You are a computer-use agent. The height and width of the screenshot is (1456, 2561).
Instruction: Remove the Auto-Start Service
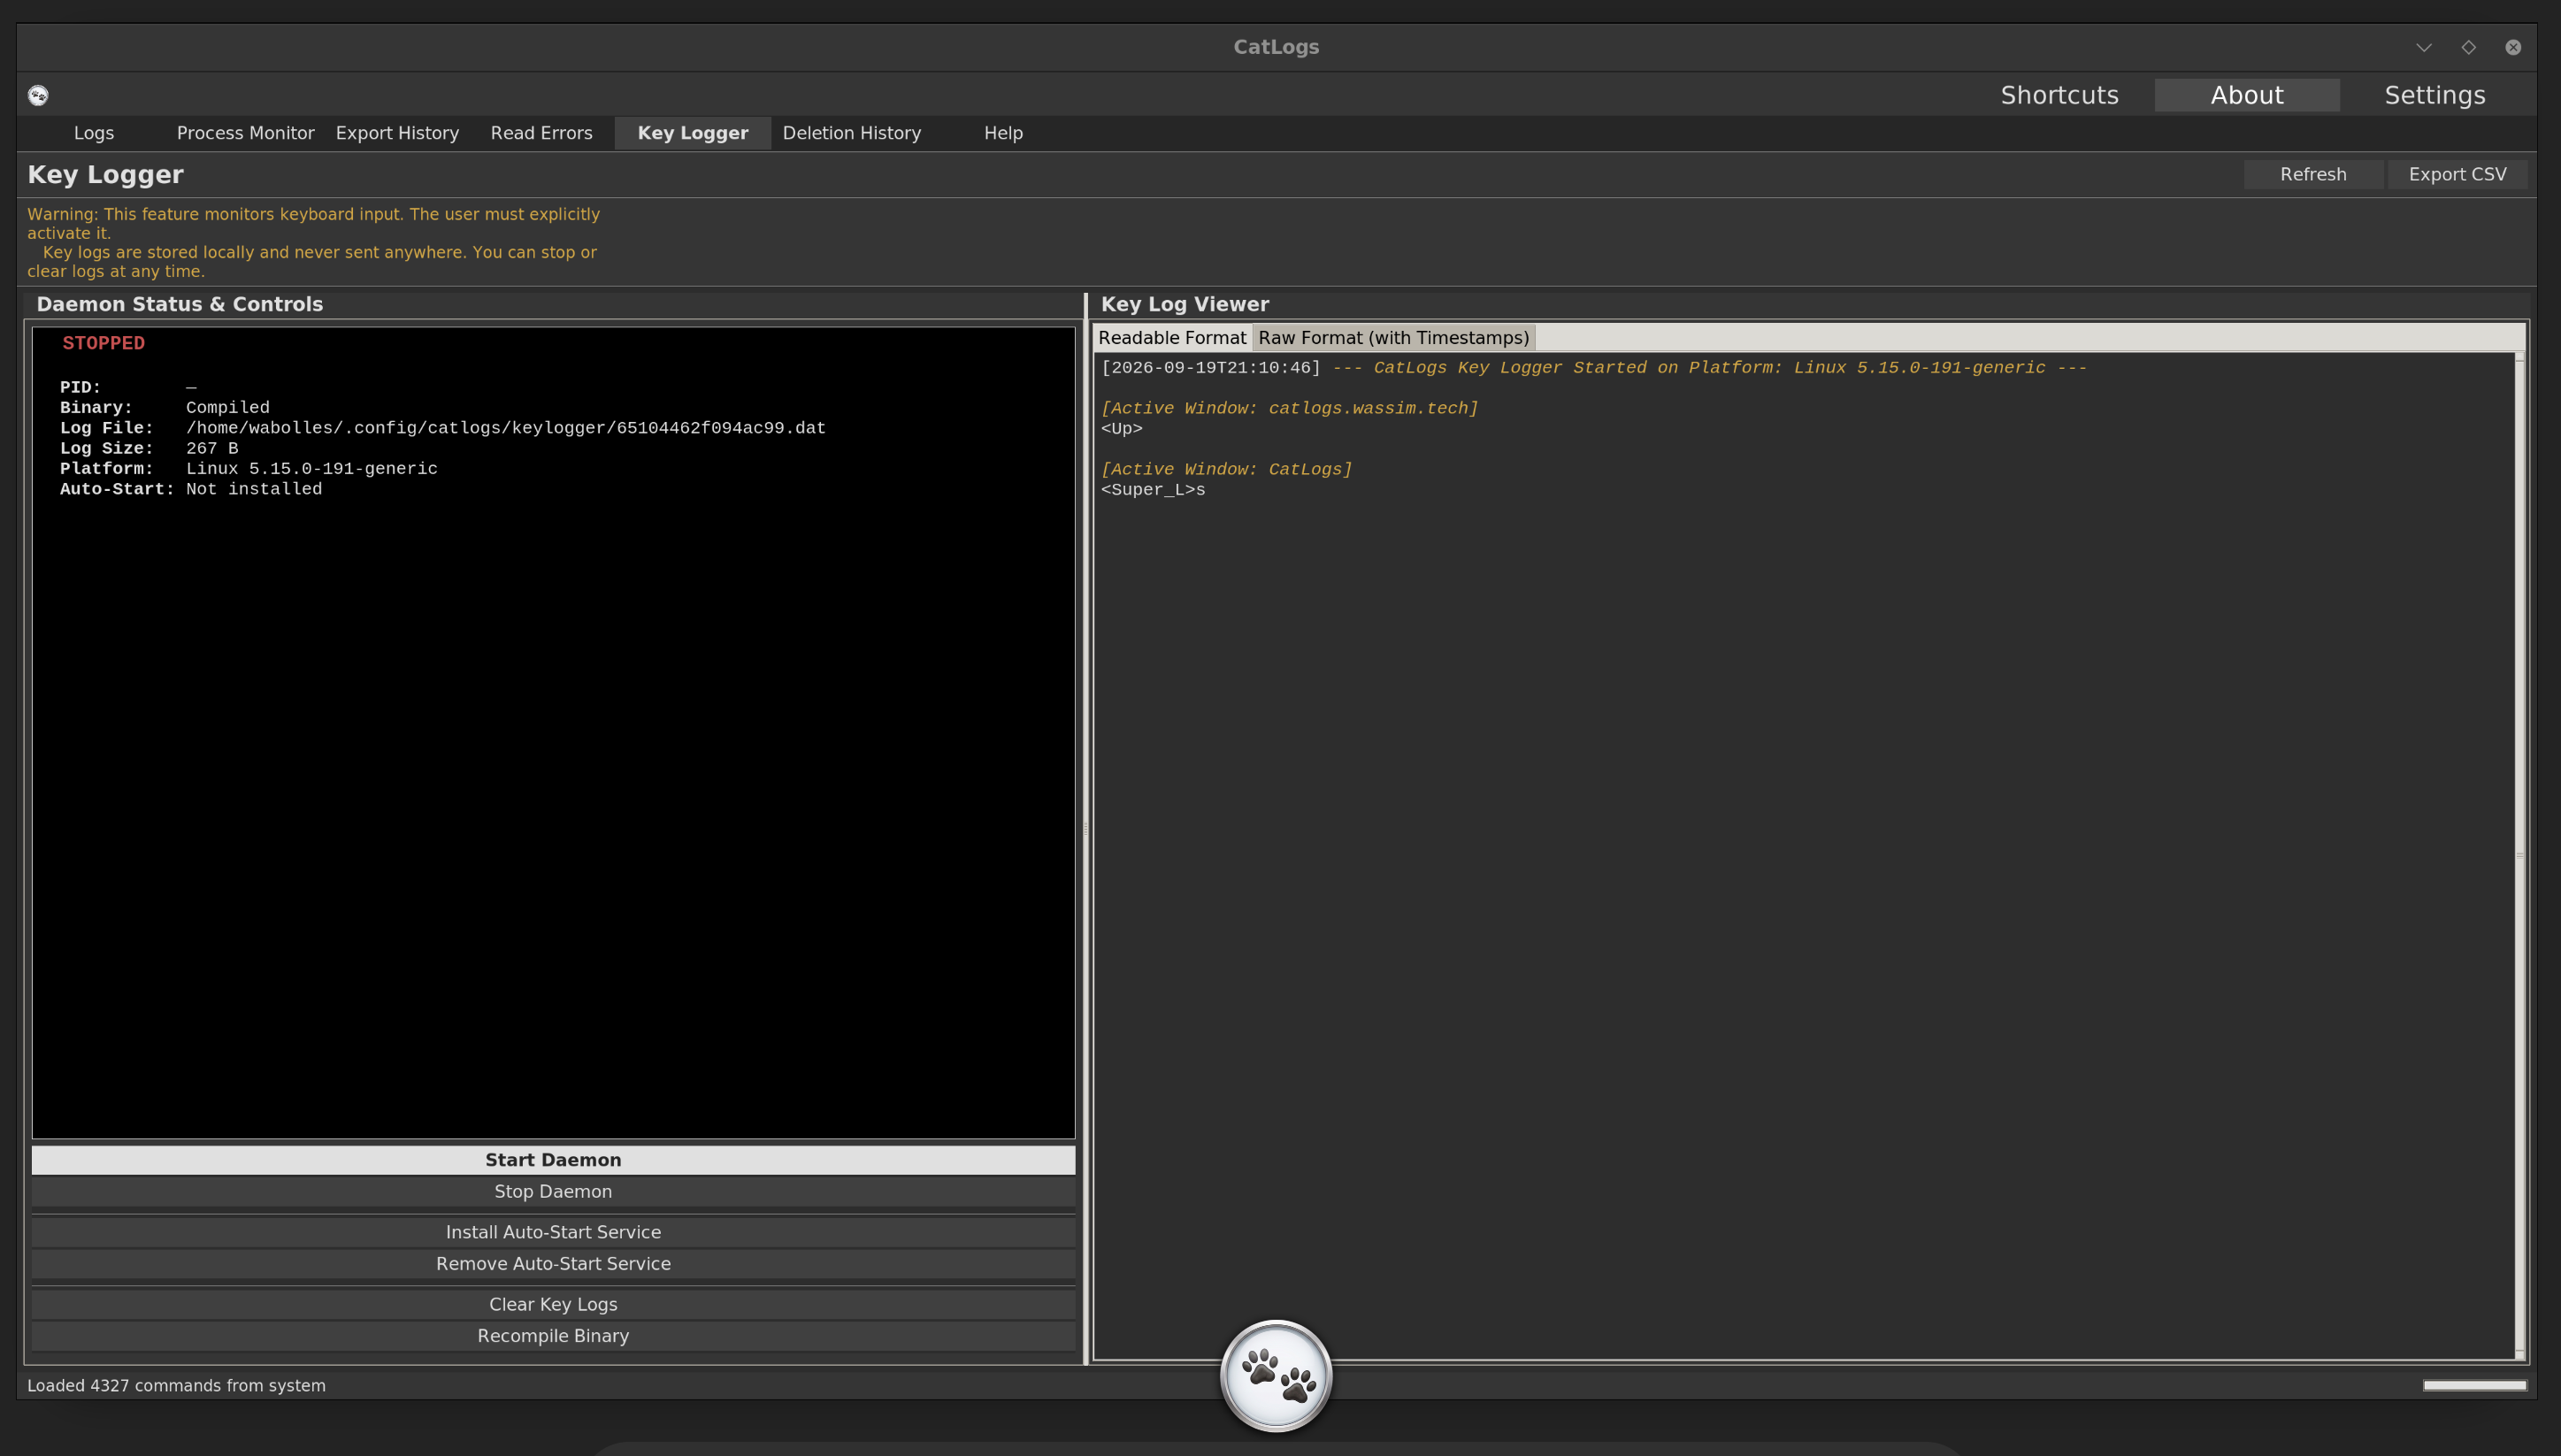(x=553, y=1263)
